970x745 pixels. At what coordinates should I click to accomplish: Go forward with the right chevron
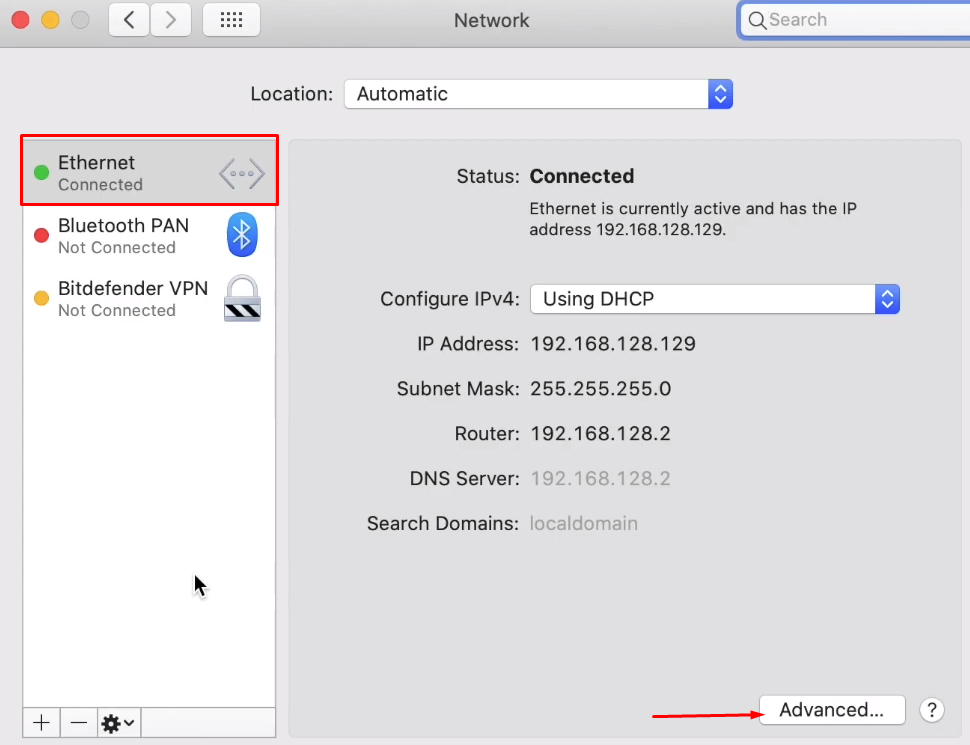click(170, 20)
